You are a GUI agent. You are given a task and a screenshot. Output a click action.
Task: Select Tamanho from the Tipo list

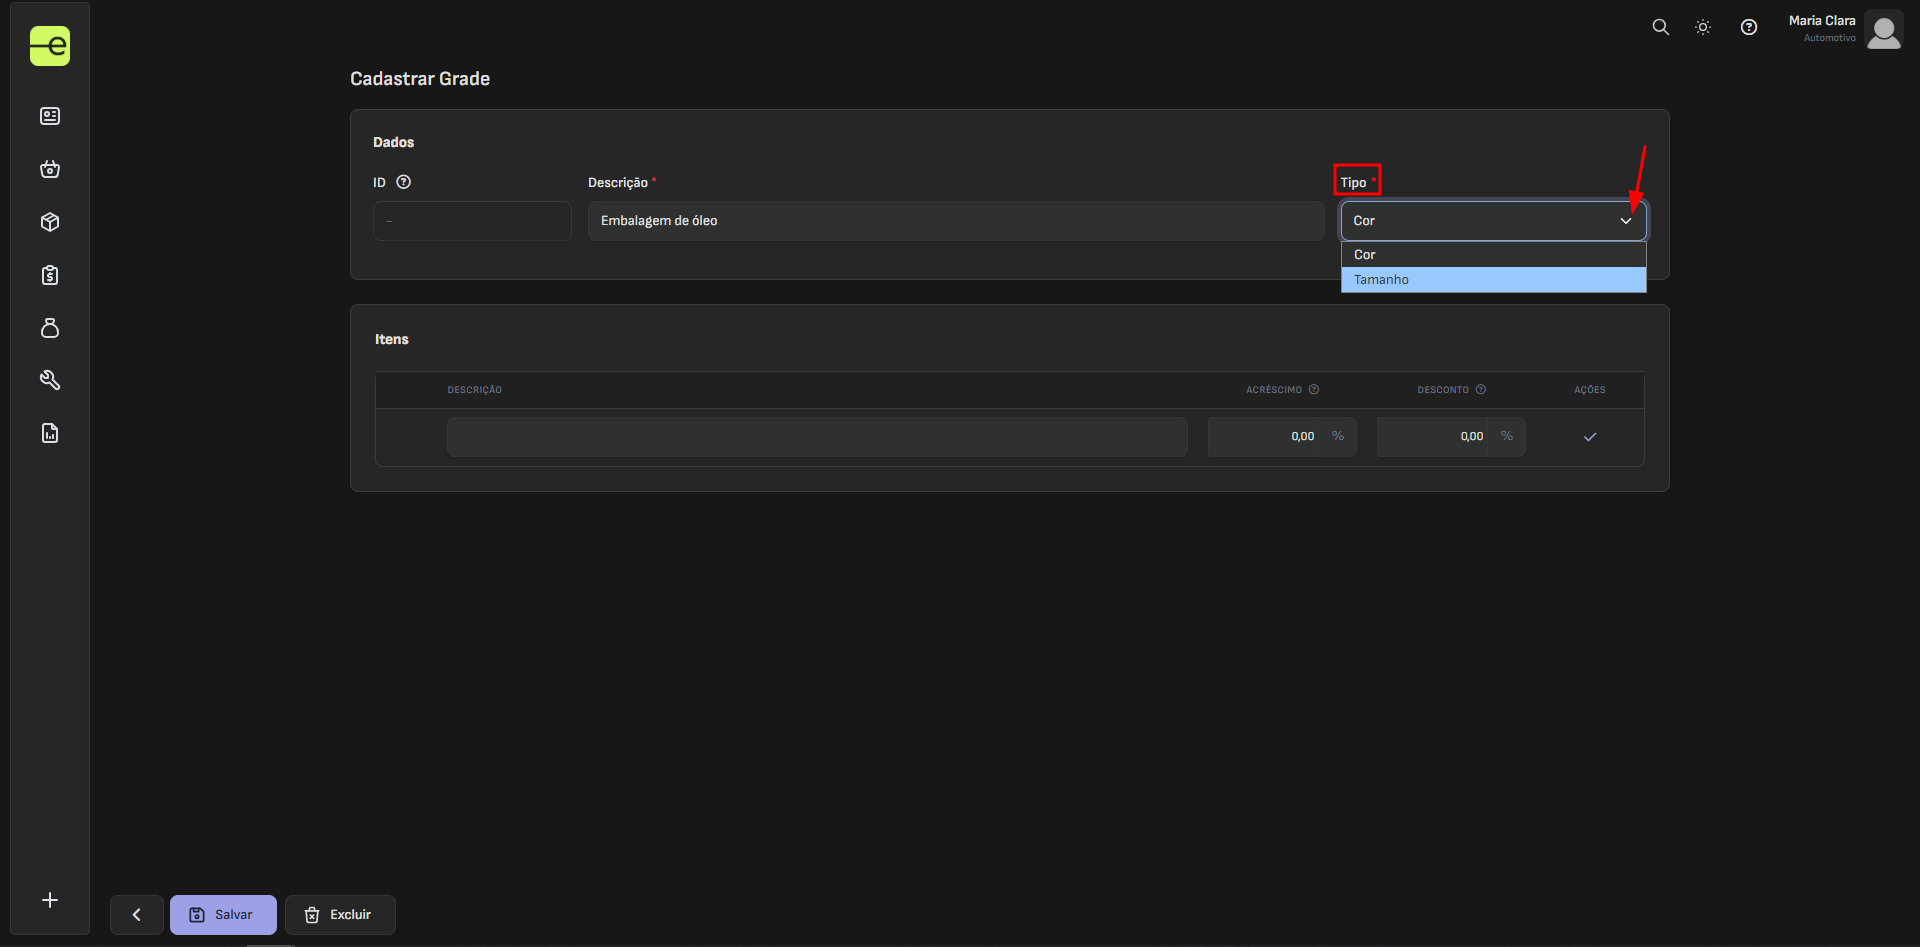tap(1492, 280)
